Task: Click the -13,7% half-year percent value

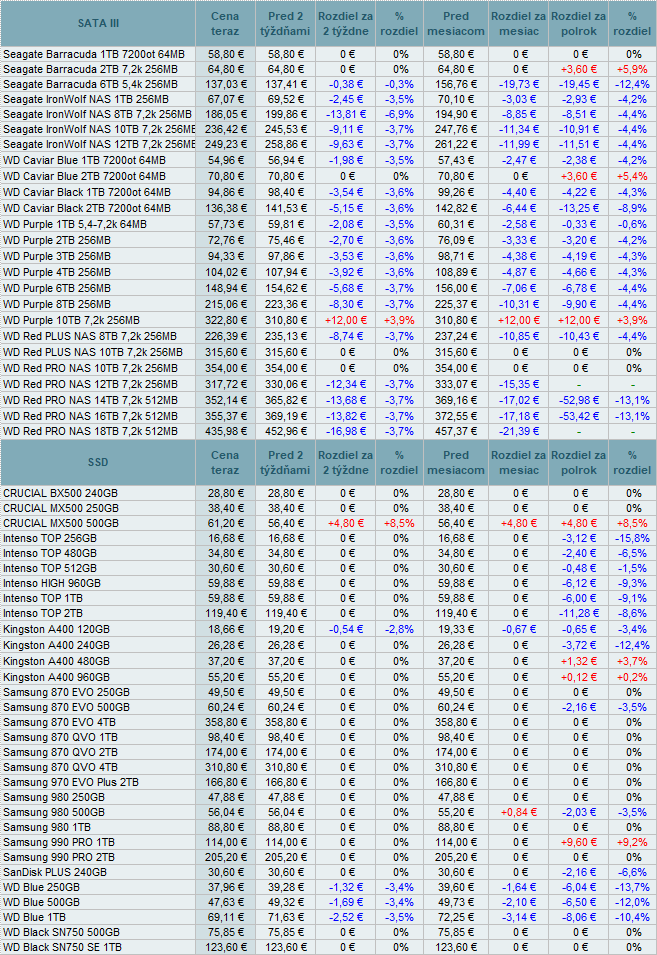Action: 632,887
